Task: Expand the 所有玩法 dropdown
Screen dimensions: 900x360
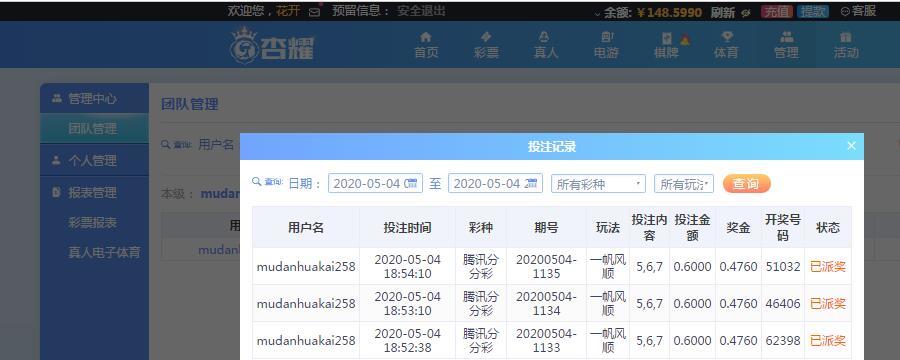Action: [x=684, y=184]
